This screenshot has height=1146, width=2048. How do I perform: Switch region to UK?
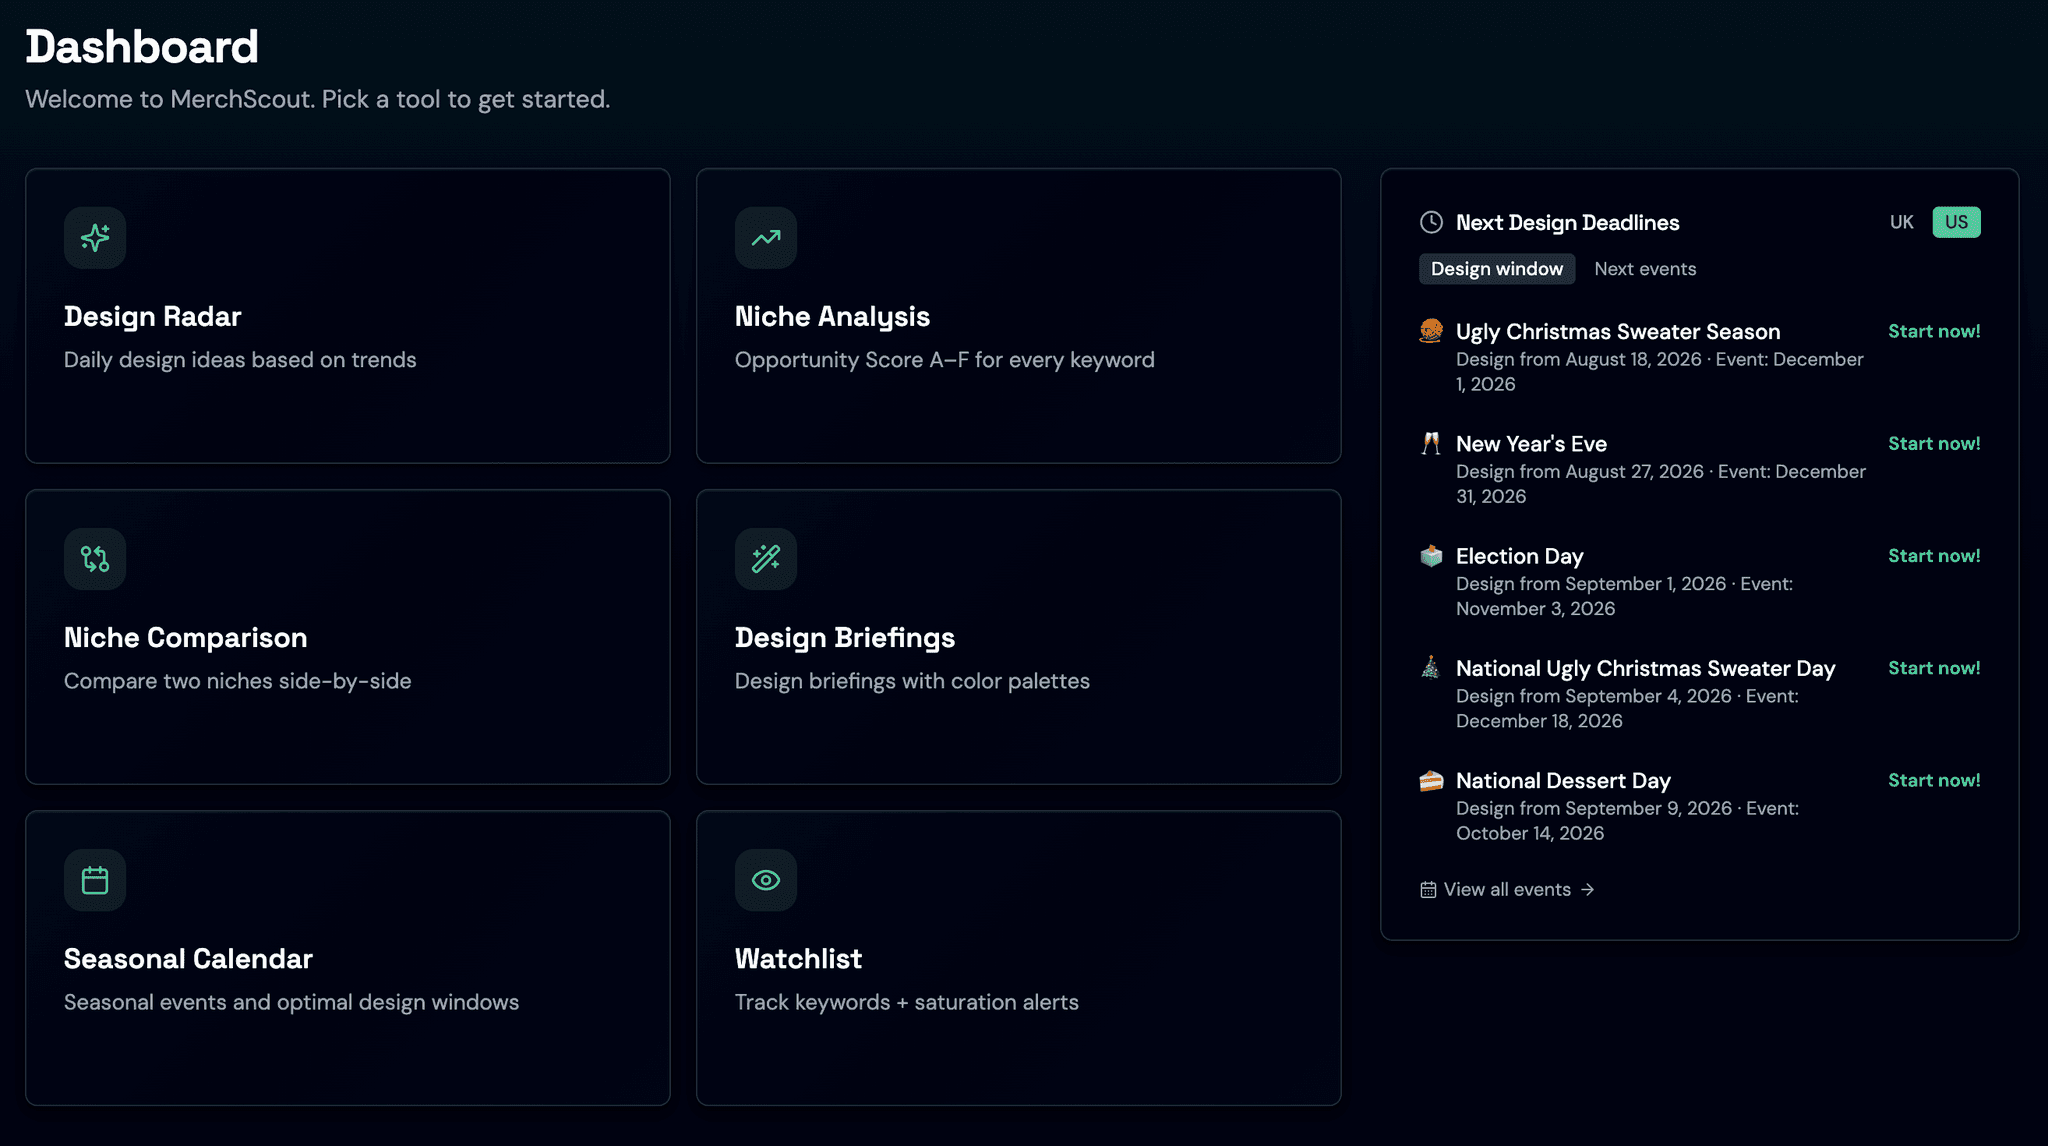coord(1901,222)
